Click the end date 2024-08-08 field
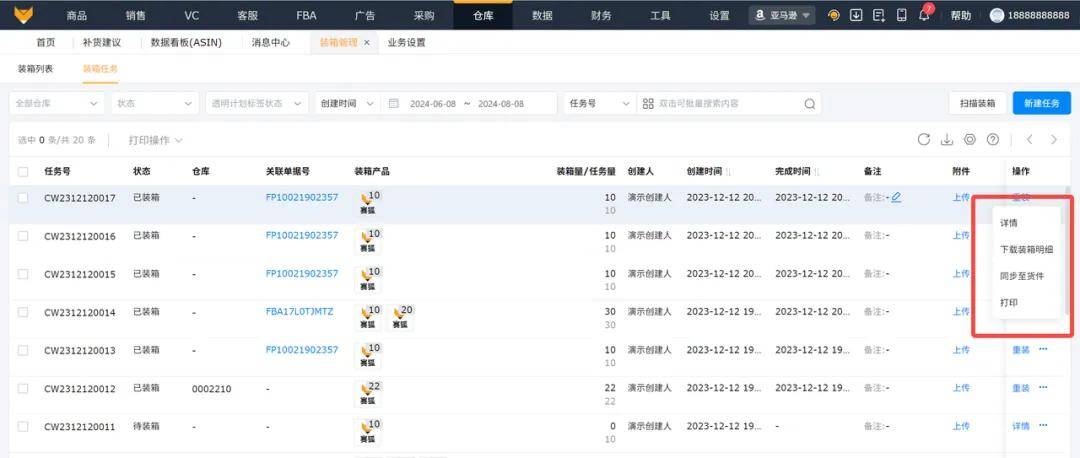 pyautogui.click(x=501, y=104)
